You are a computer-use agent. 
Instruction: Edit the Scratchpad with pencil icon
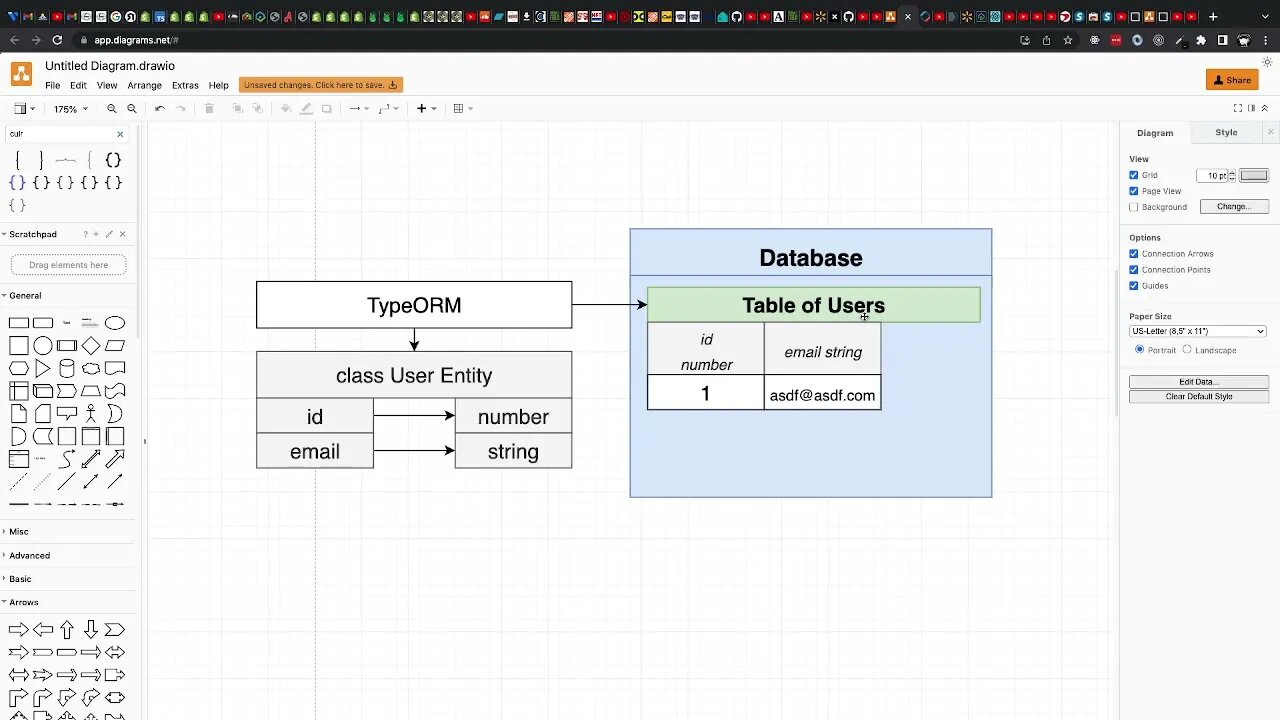pyautogui.click(x=109, y=234)
